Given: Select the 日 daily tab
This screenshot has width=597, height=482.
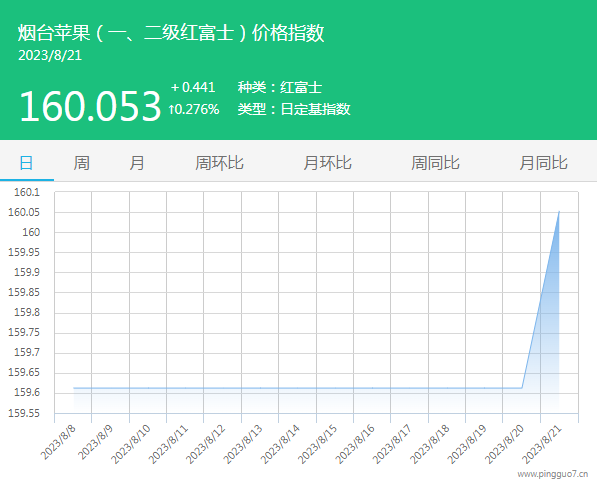Looking at the screenshot, I should click(26, 163).
